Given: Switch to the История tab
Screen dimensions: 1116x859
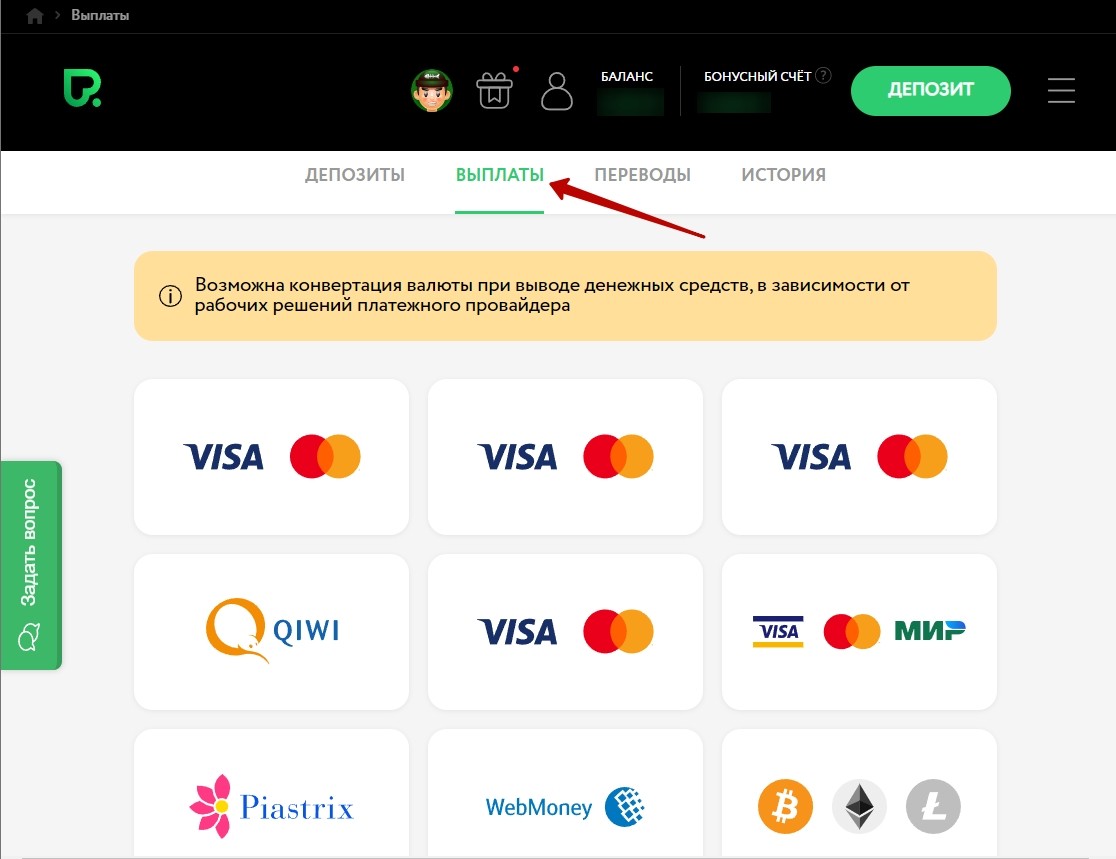Looking at the screenshot, I should 783,175.
